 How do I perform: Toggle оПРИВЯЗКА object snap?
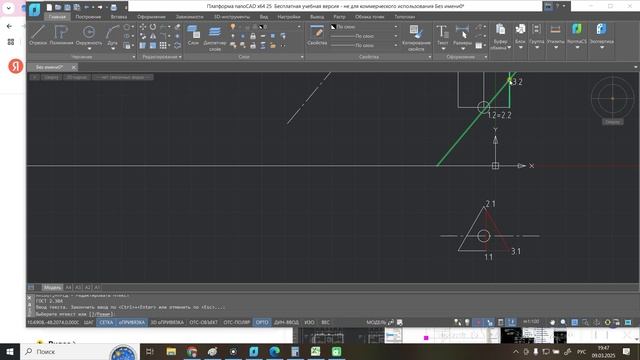[132, 322]
